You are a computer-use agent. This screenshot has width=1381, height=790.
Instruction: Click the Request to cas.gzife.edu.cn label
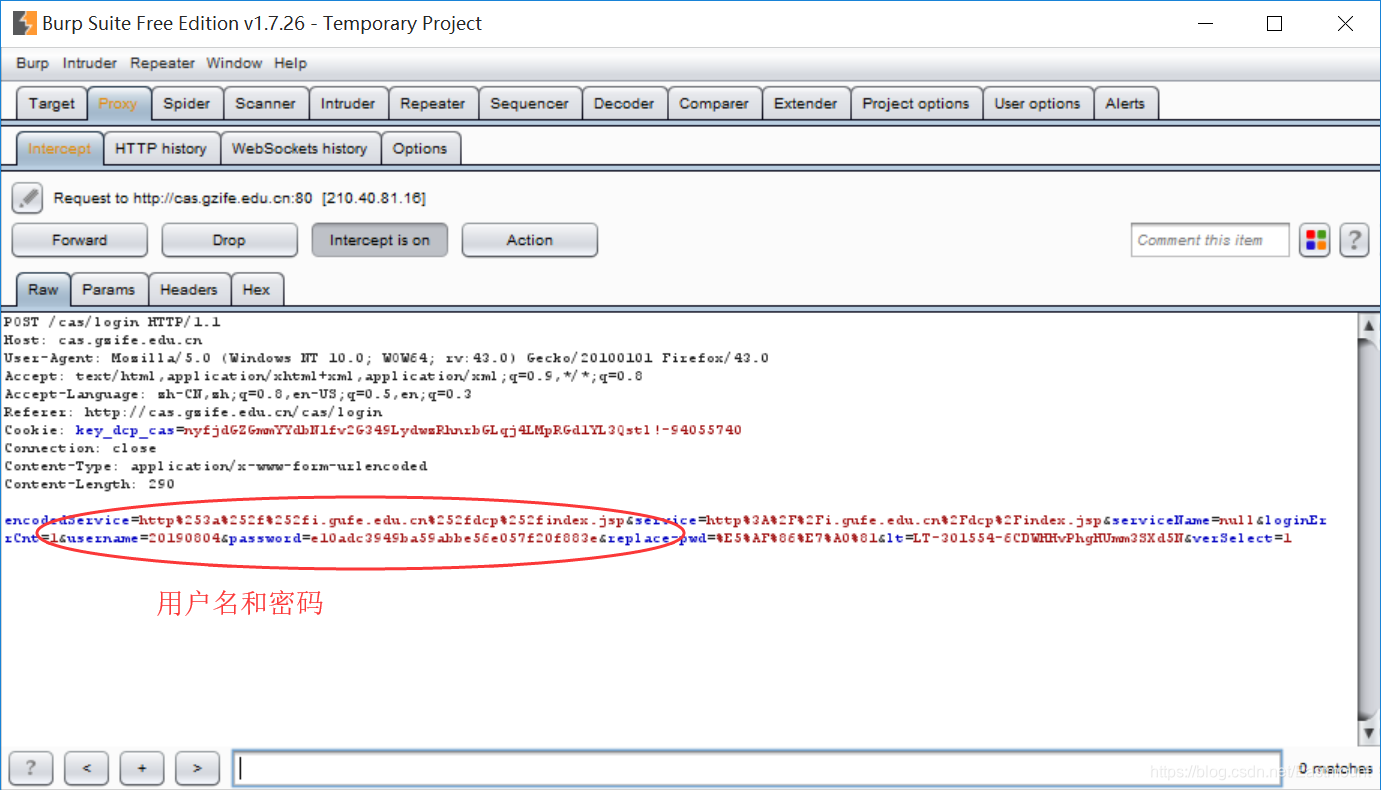240,198
